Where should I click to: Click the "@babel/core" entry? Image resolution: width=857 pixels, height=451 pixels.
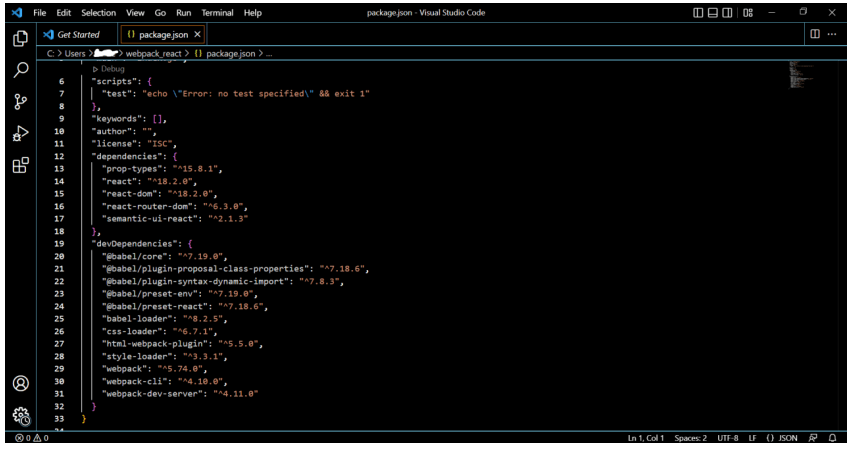coord(164,256)
